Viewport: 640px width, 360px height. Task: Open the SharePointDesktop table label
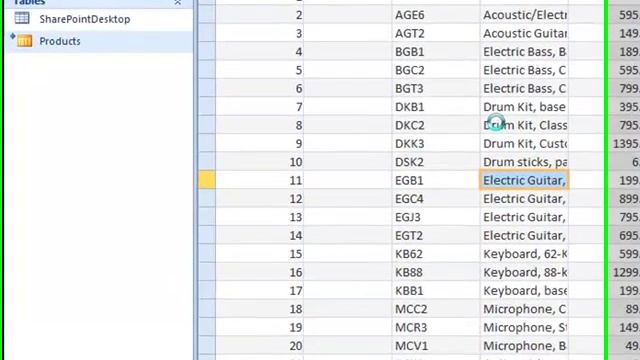point(84,19)
